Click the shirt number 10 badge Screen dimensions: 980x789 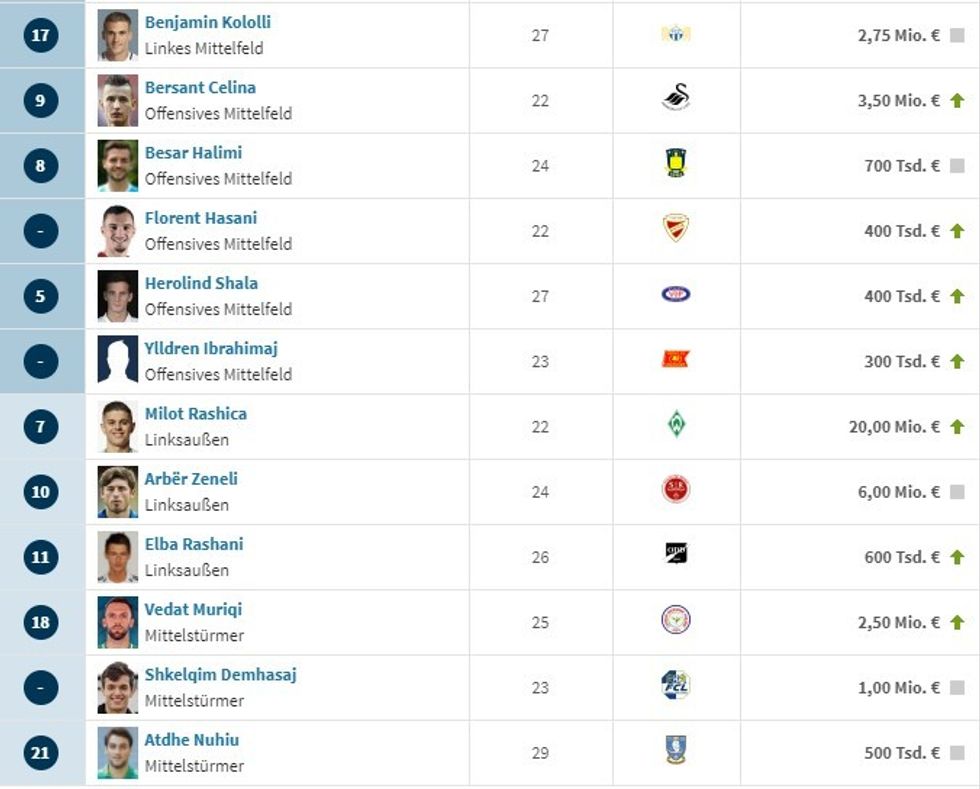[40, 492]
